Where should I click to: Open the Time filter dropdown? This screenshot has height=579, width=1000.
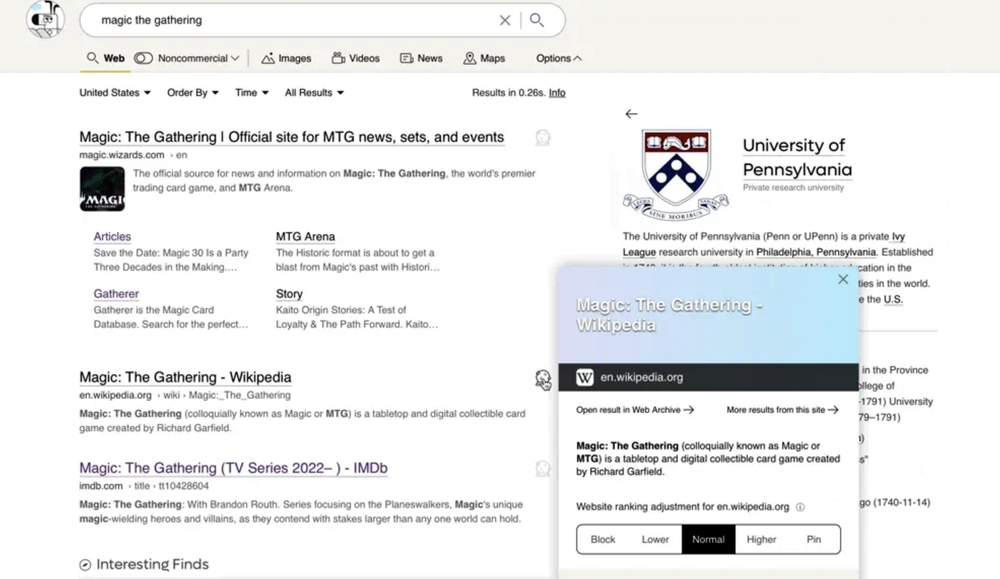click(251, 92)
